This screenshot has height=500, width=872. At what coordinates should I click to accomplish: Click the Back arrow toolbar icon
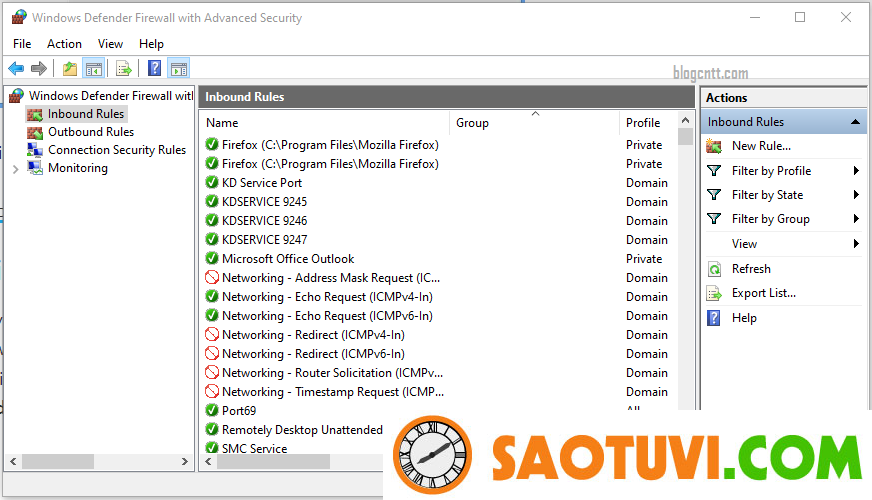[x=16, y=69]
